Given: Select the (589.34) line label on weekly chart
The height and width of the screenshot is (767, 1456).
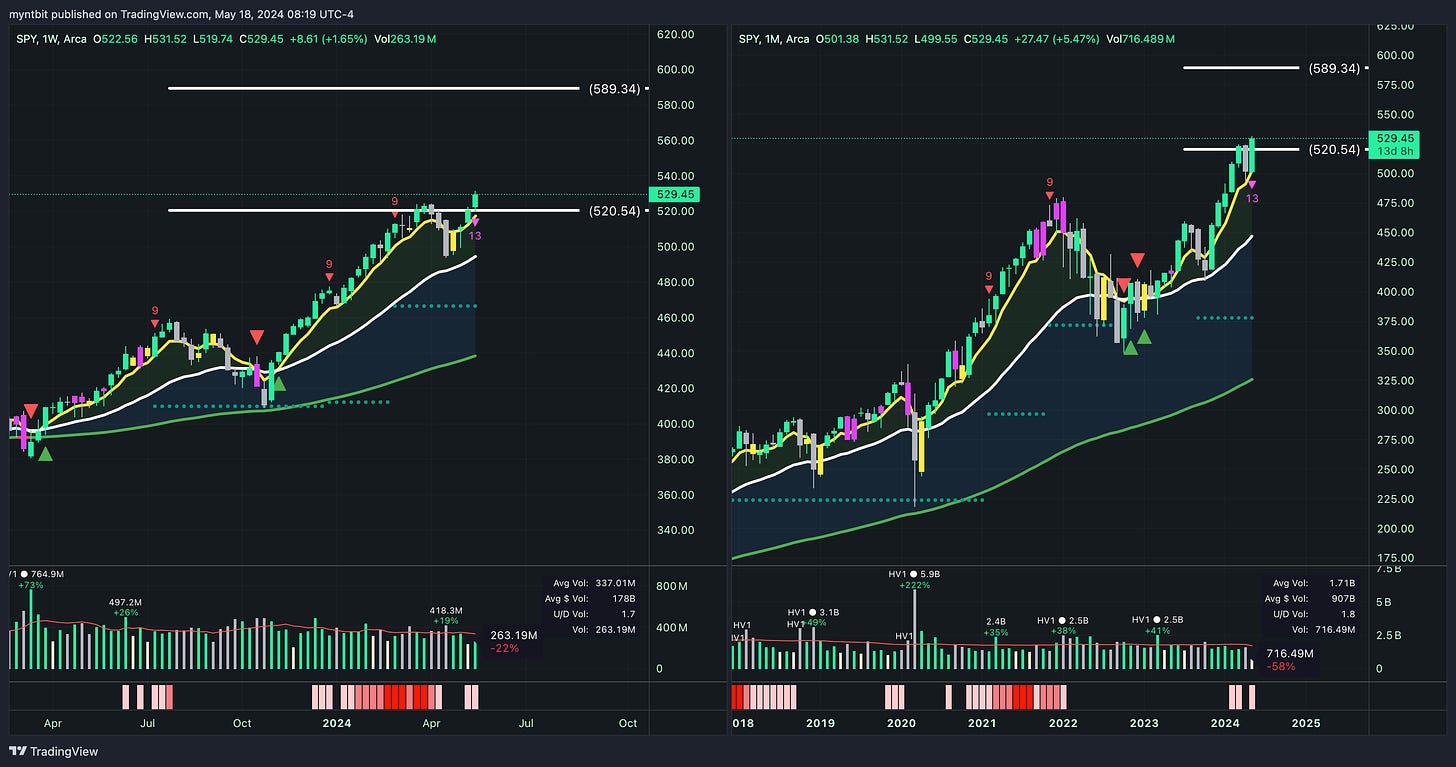Looking at the screenshot, I should pos(615,89).
